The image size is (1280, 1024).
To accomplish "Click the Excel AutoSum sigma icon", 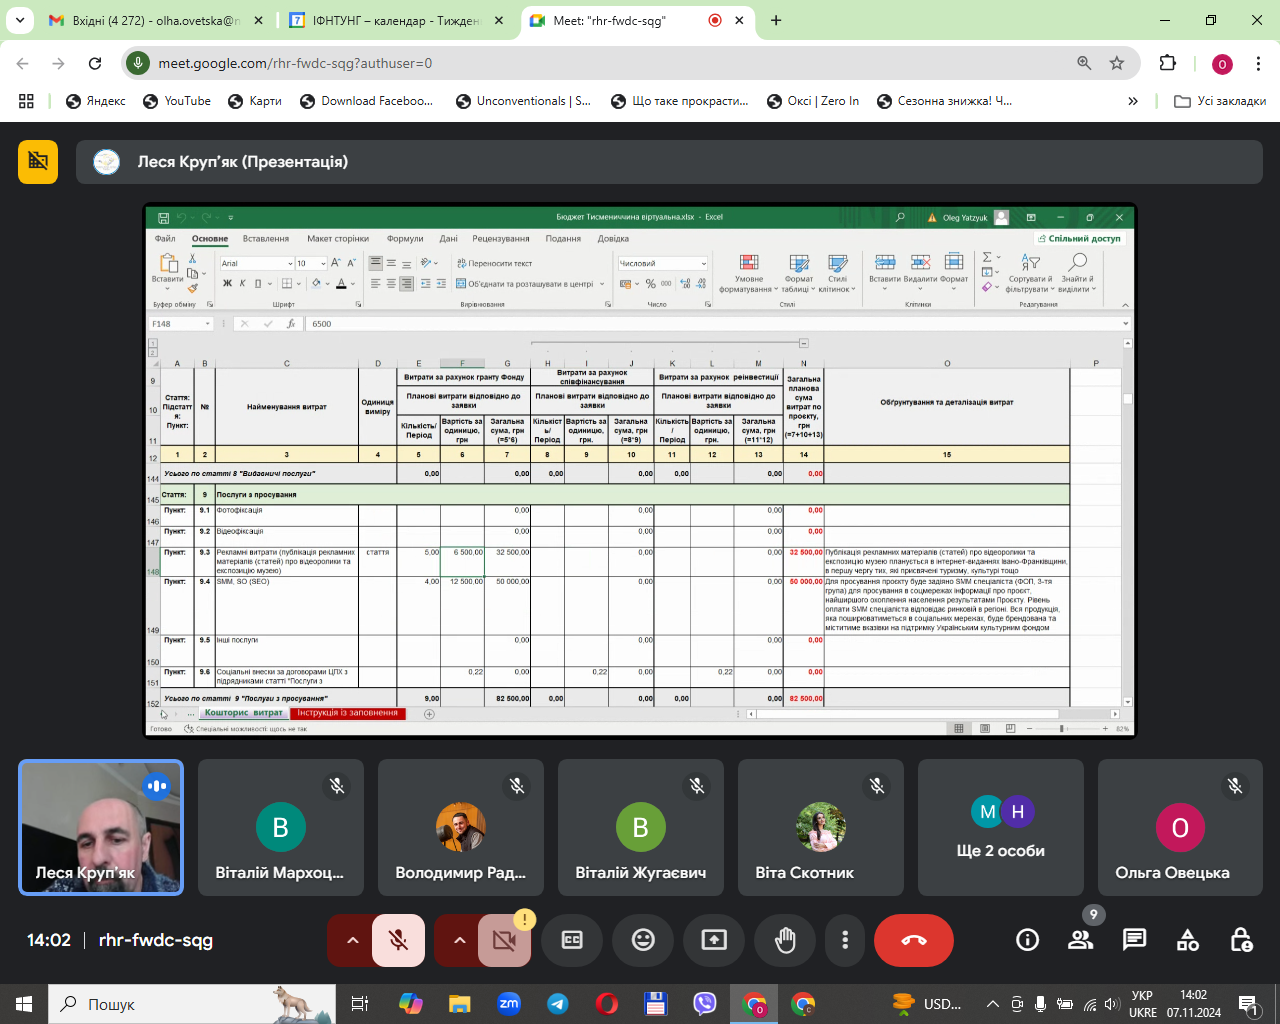I will tap(987, 257).
